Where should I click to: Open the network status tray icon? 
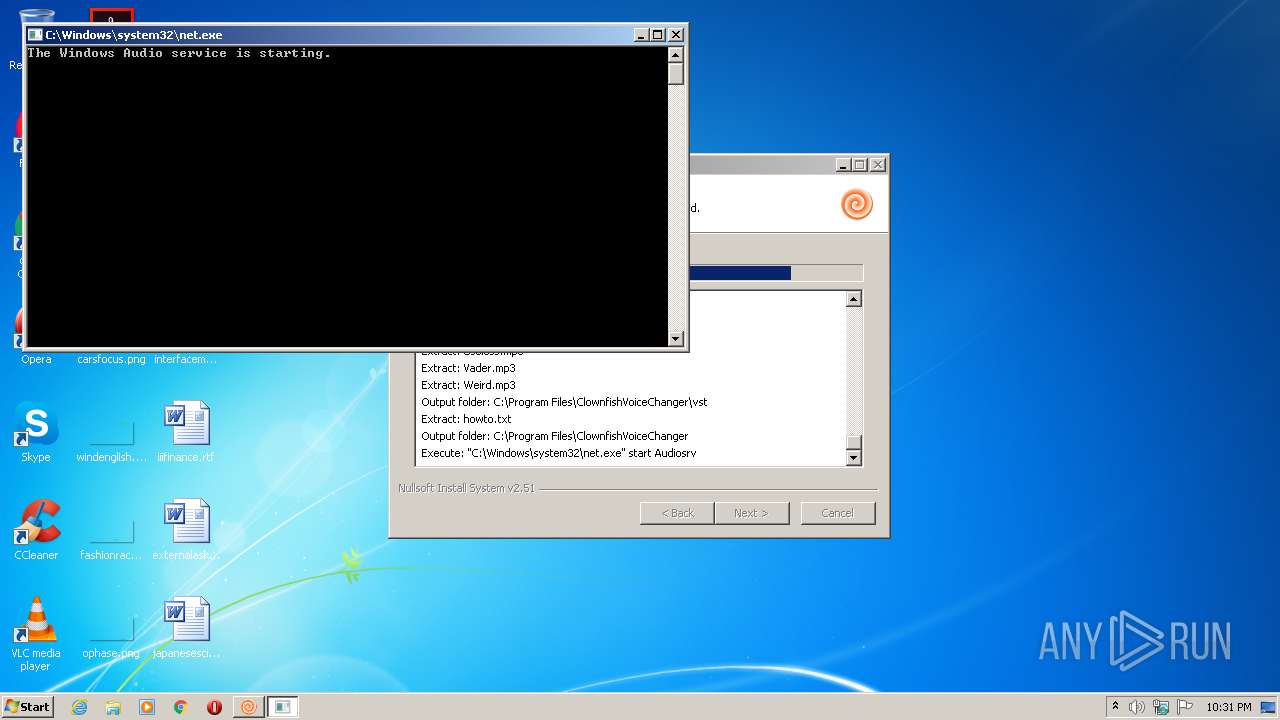pyautogui.click(x=1161, y=707)
